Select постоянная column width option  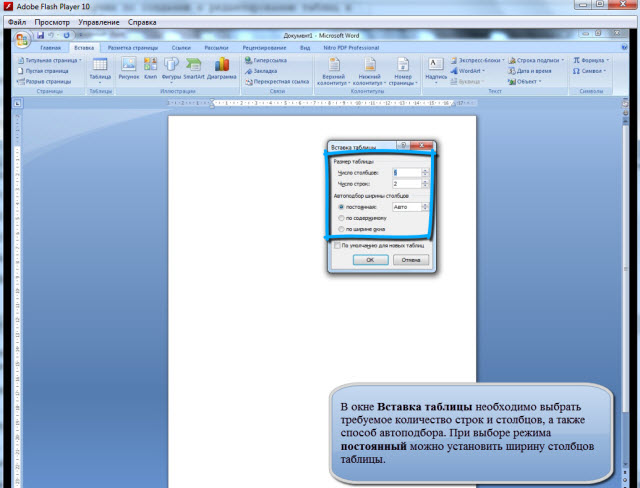point(358,207)
